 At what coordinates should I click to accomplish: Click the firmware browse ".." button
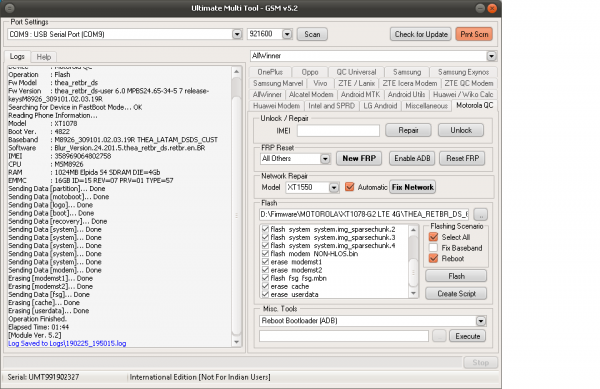pyautogui.click(x=481, y=215)
